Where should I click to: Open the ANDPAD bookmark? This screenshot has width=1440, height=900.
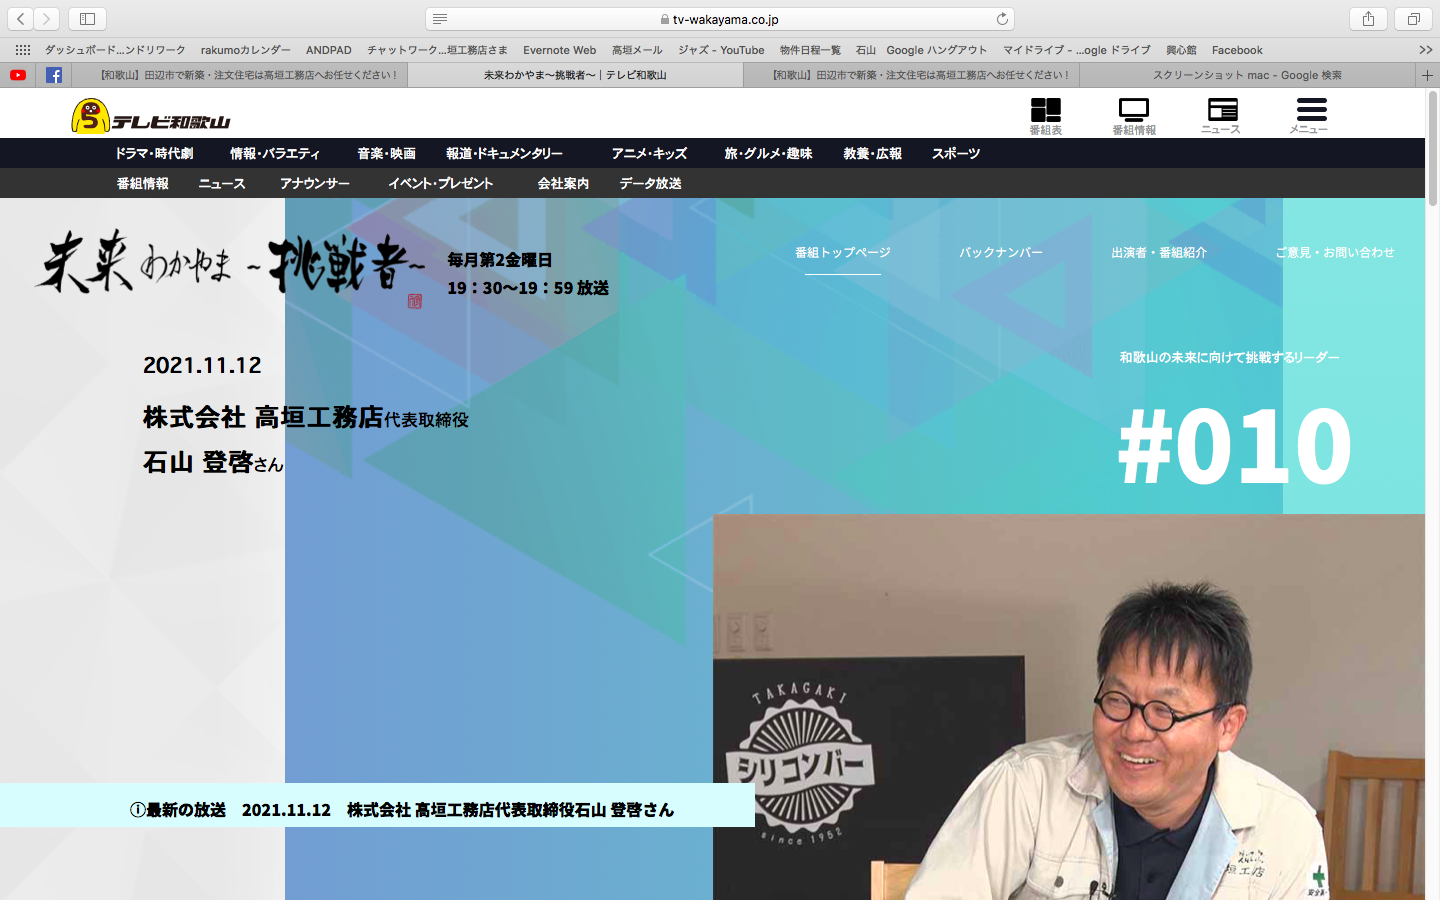329,50
